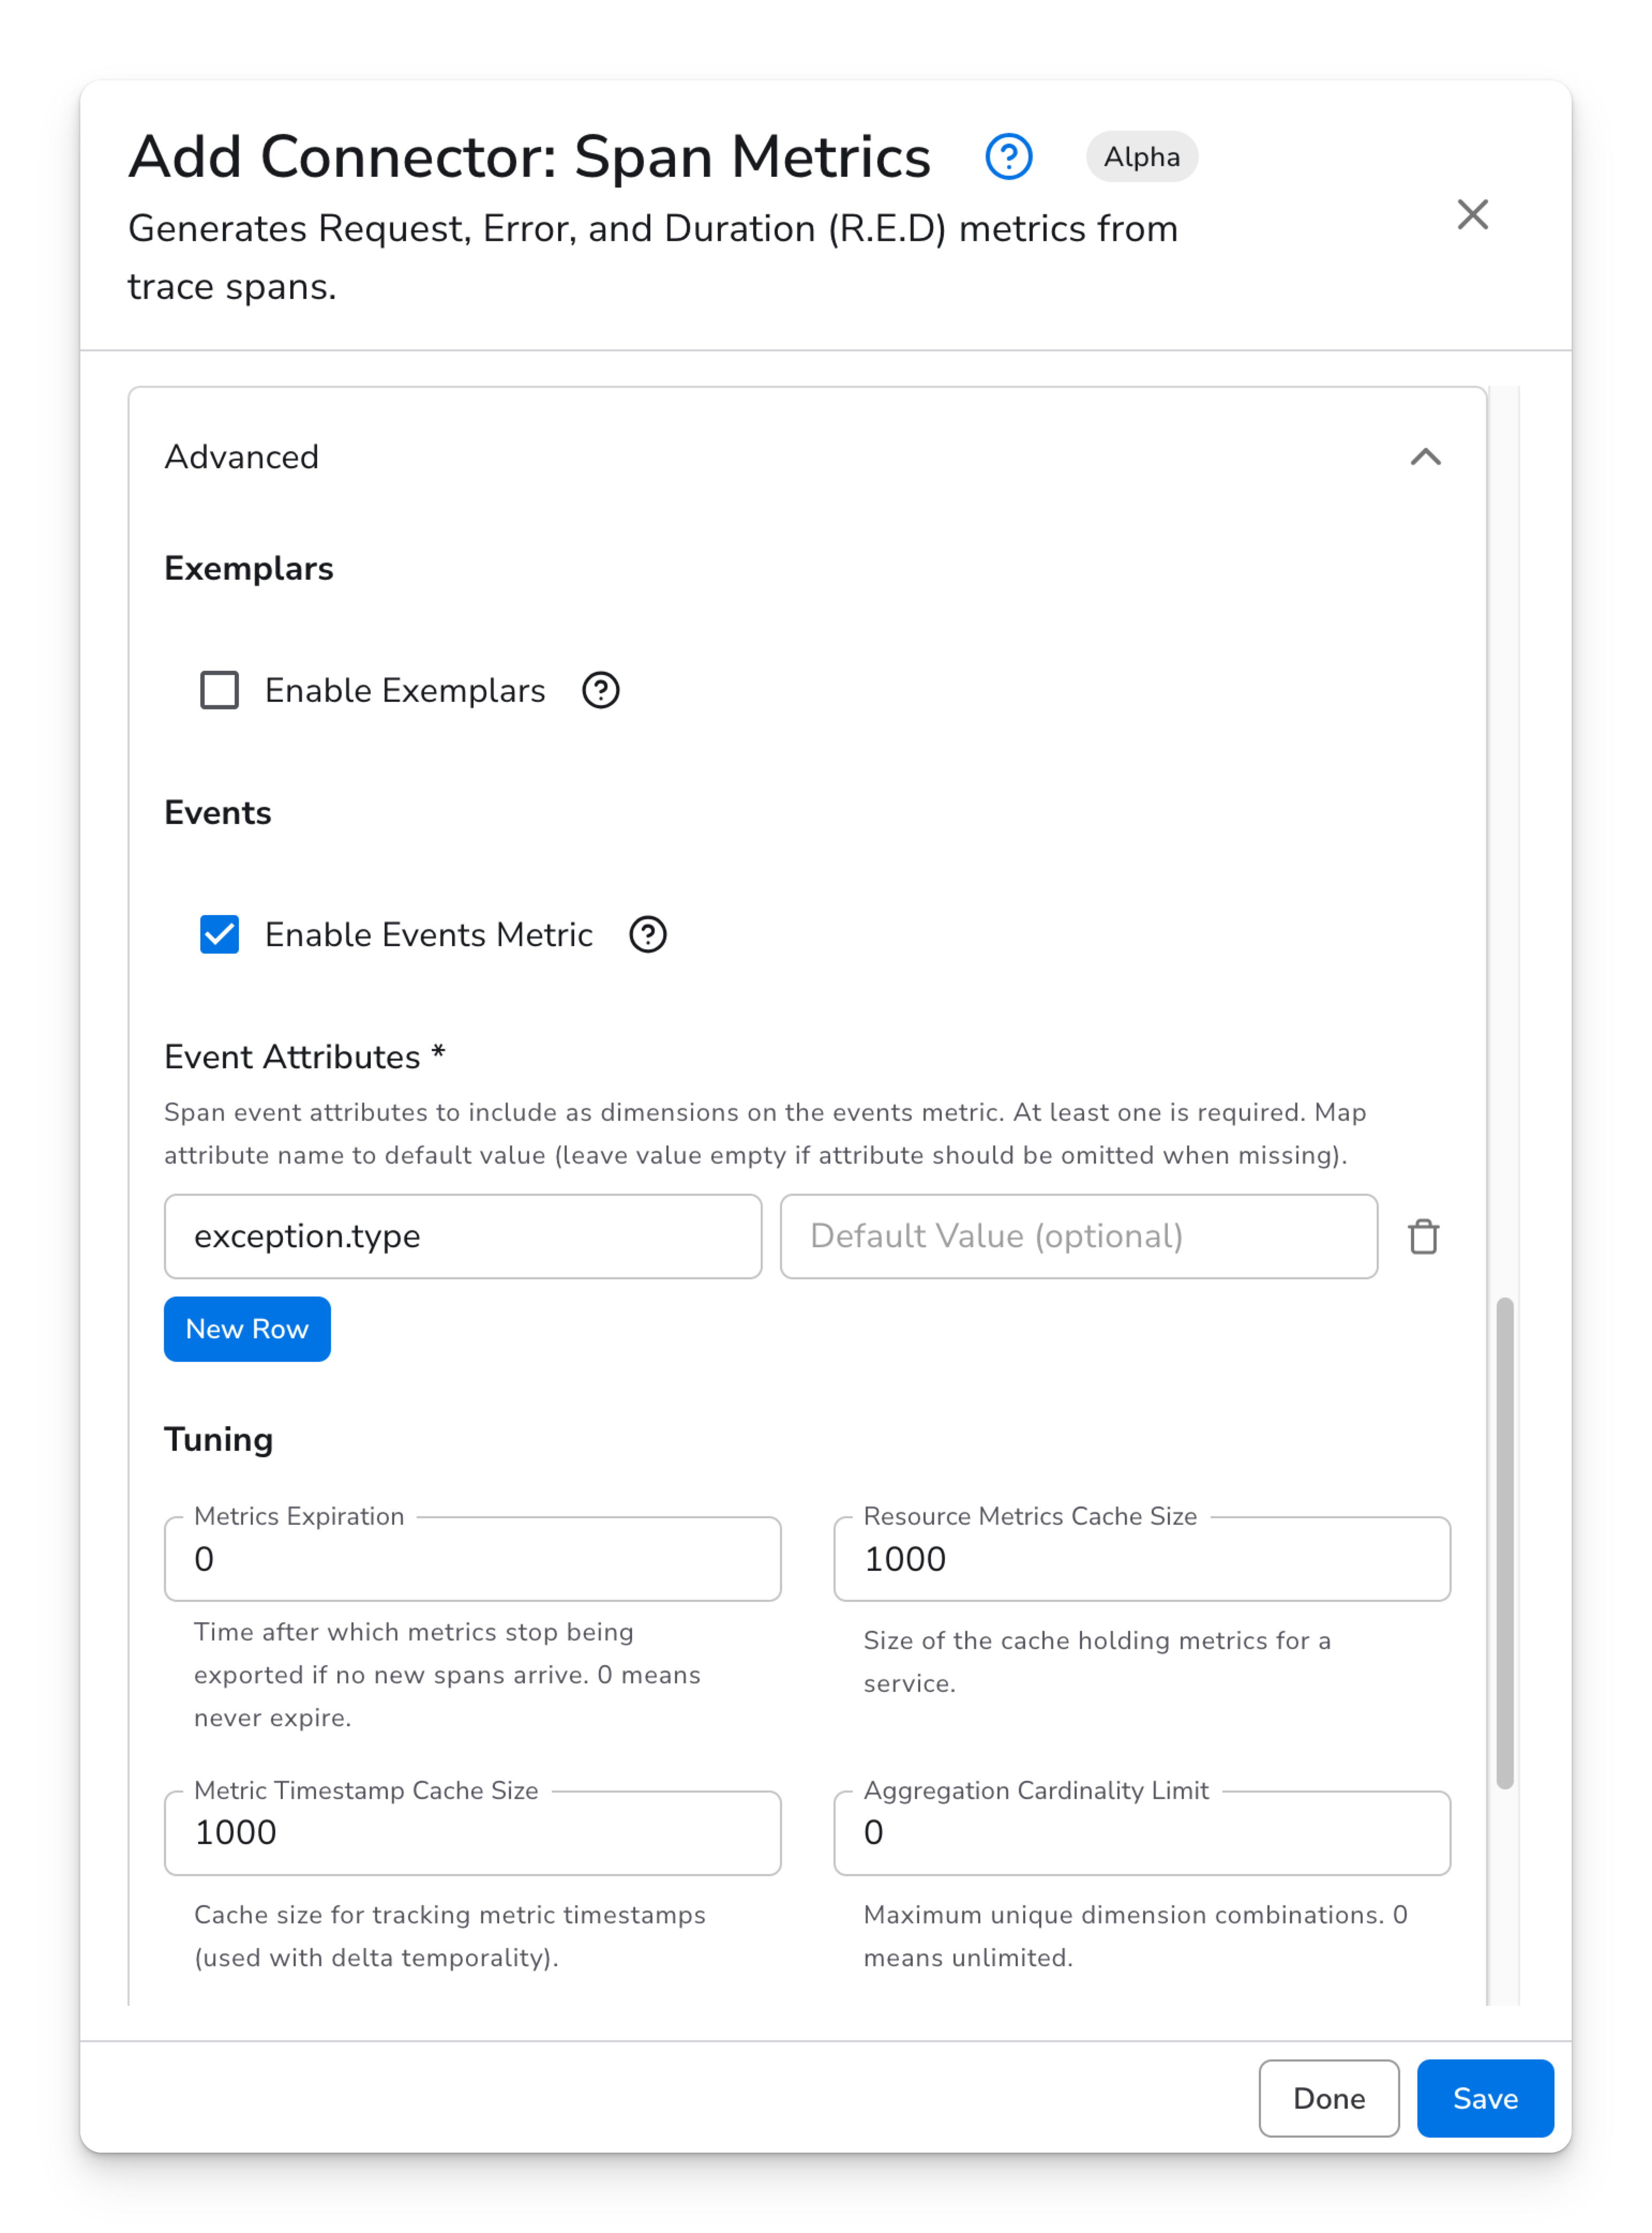Enable Exemplars checkbox

pos(219,690)
